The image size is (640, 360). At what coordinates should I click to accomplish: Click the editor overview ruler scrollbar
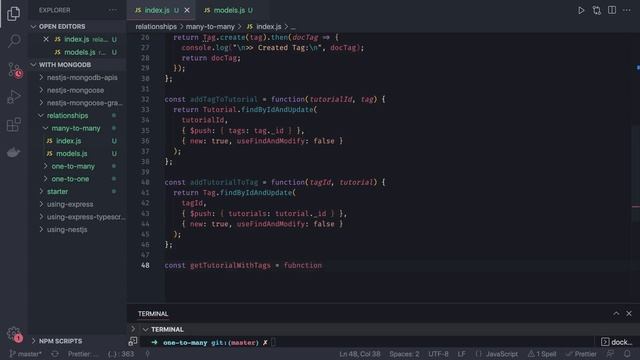coord(637,167)
